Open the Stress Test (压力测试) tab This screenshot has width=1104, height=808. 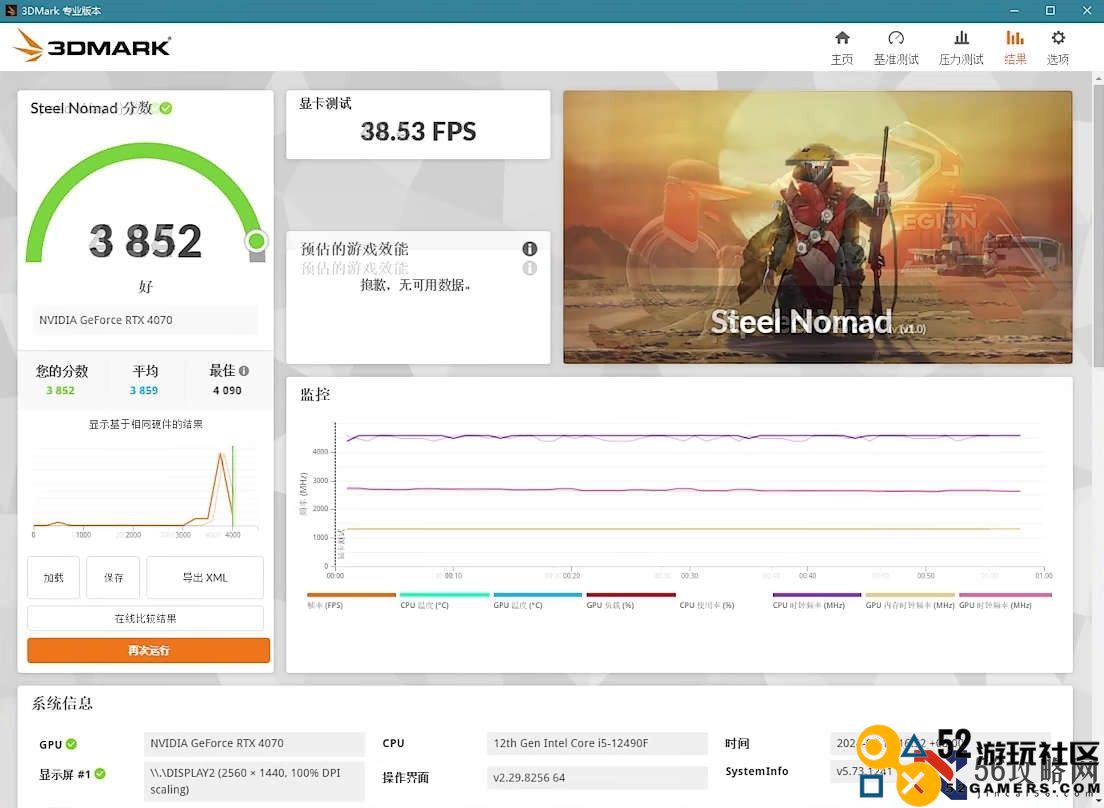[961, 48]
